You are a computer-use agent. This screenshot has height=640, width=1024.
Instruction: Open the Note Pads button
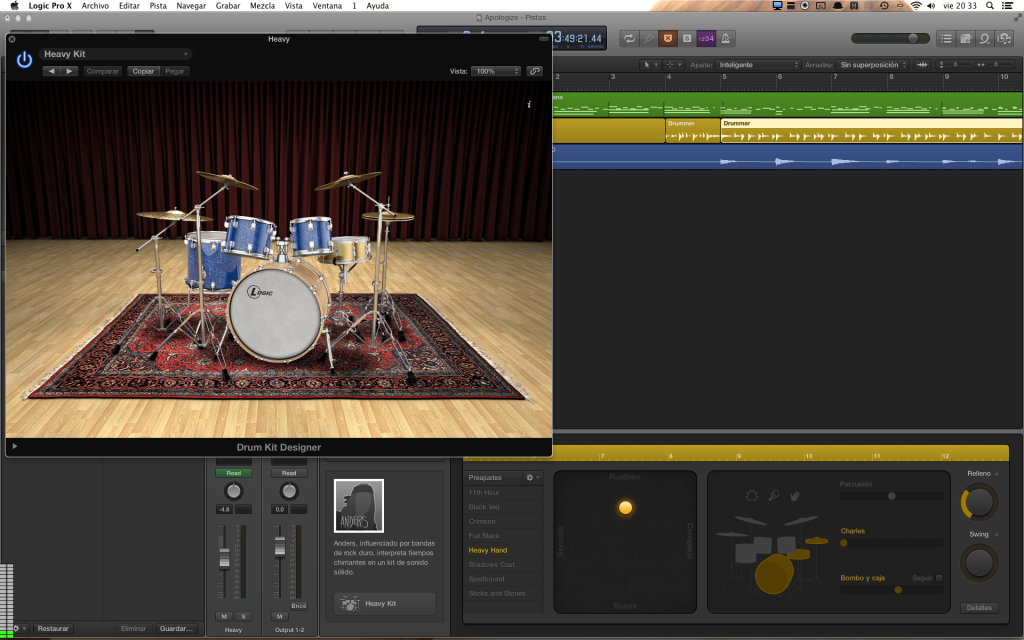point(965,39)
